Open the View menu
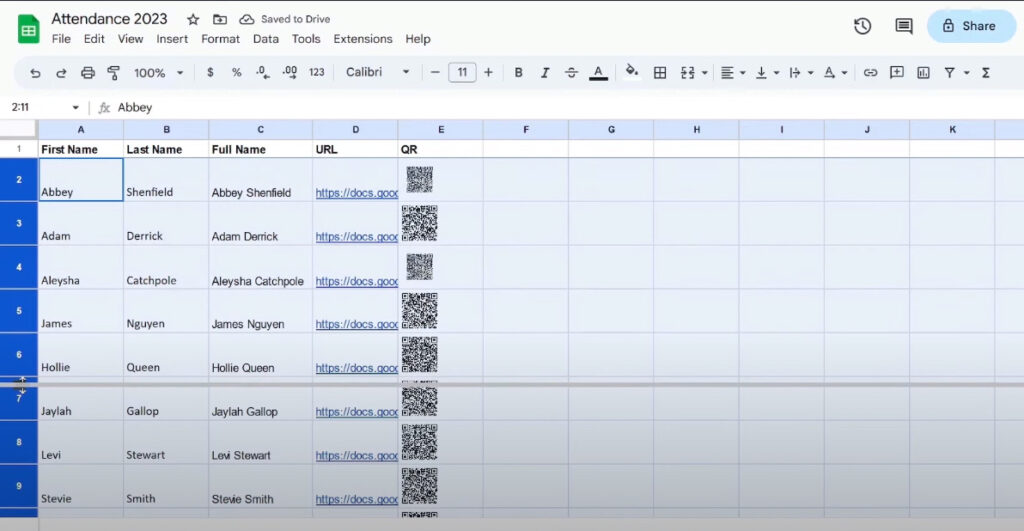The height and width of the screenshot is (531, 1024). click(131, 39)
